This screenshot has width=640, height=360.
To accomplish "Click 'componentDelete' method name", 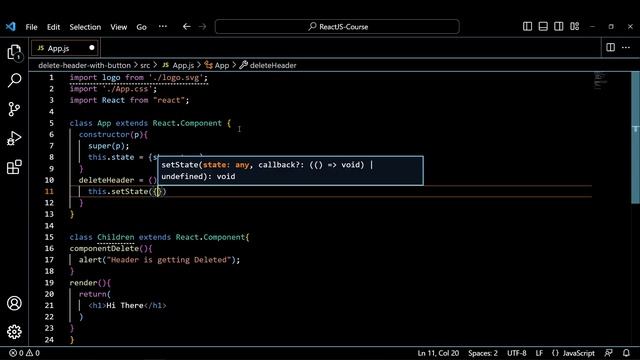I will (104, 248).
